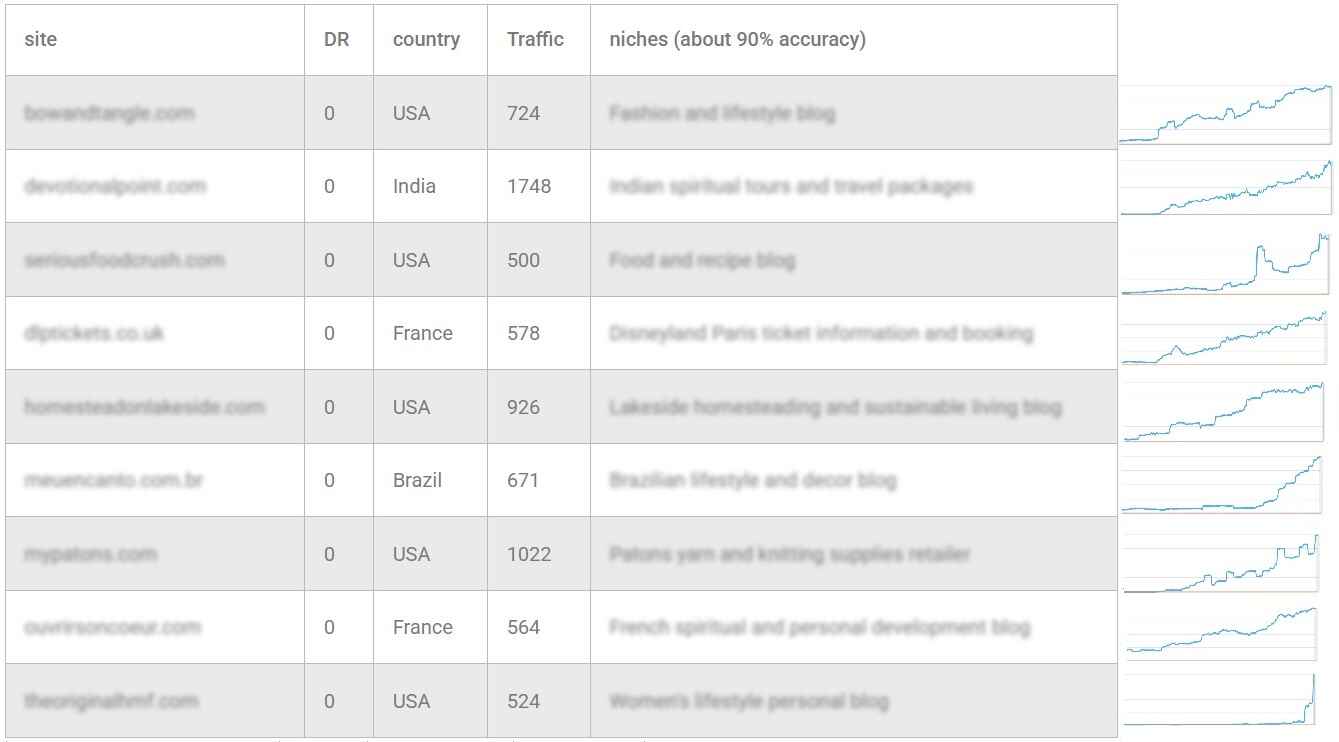Visit the devotionalpoint.com site link
Screen dimensions: 1339x742
pyautogui.click(x=115, y=186)
